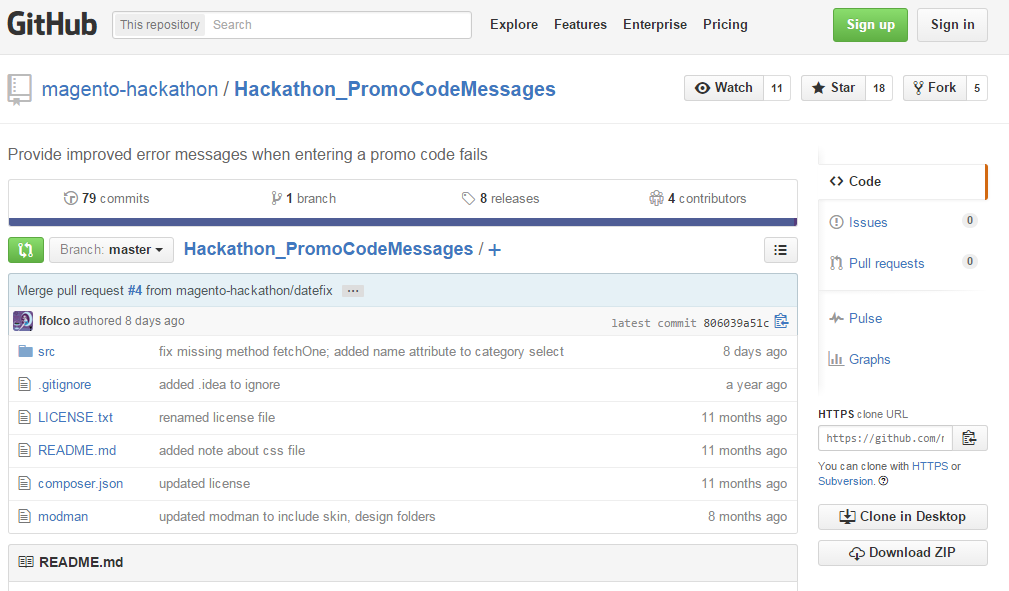Click the green compare and review button
1009x591 pixels.
point(26,250)
